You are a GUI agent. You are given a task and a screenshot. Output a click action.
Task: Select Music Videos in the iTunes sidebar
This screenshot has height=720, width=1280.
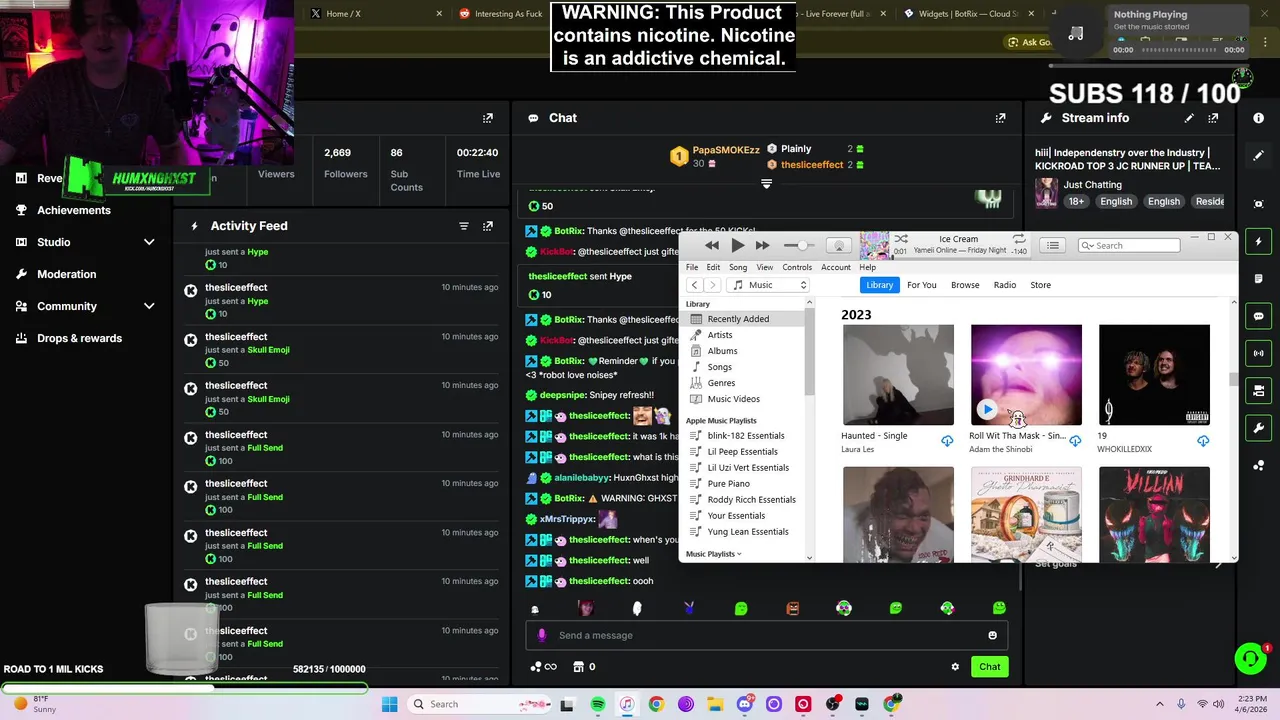[733, 399]
